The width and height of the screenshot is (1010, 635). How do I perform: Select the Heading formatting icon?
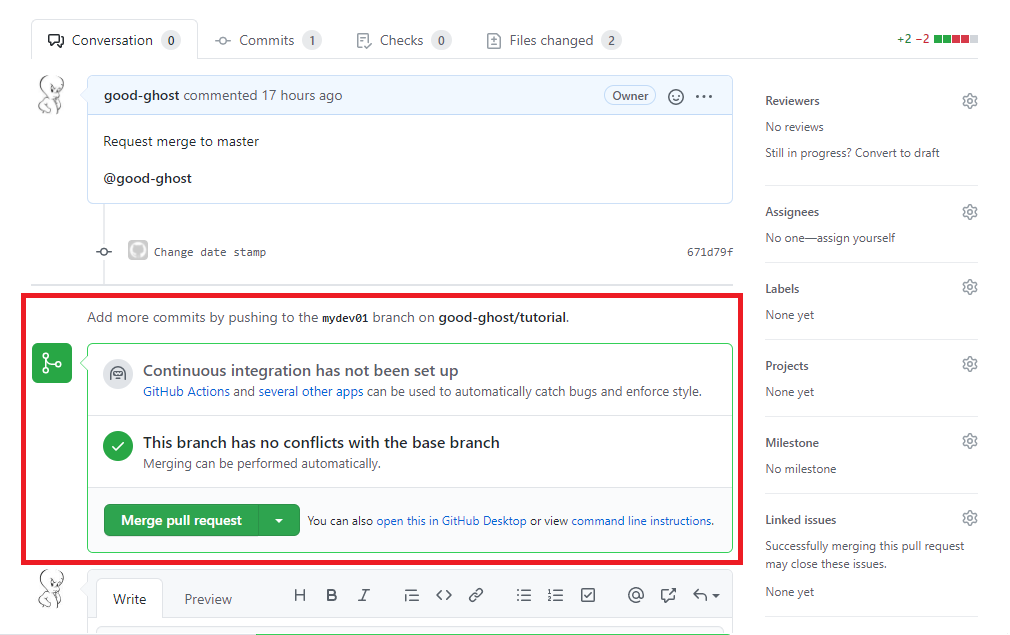[x=299, y=595]
